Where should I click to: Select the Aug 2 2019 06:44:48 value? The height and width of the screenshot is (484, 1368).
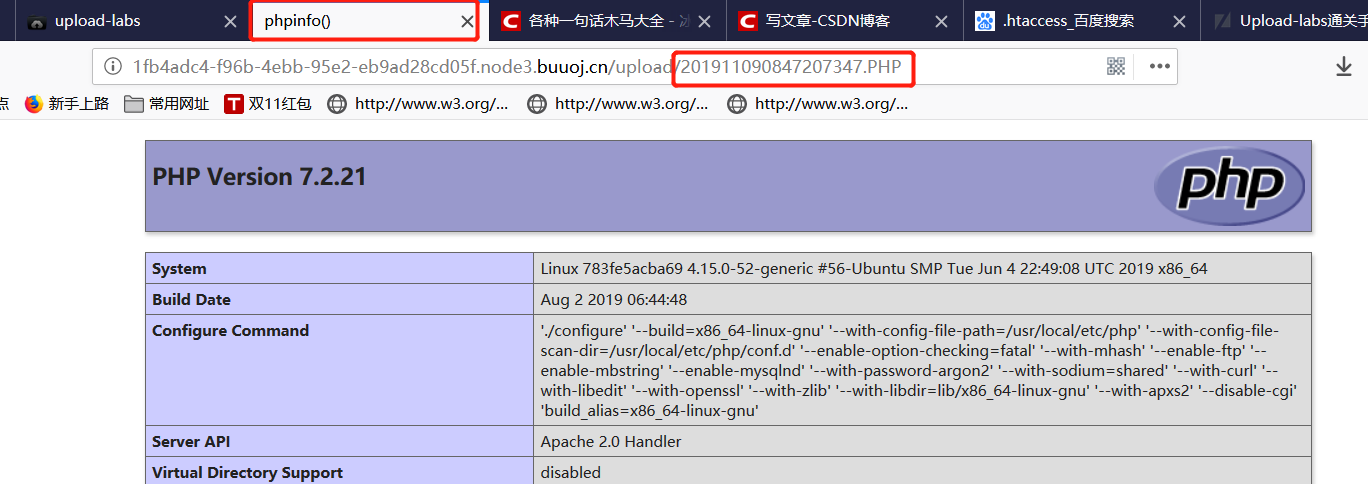coord(614,300)
